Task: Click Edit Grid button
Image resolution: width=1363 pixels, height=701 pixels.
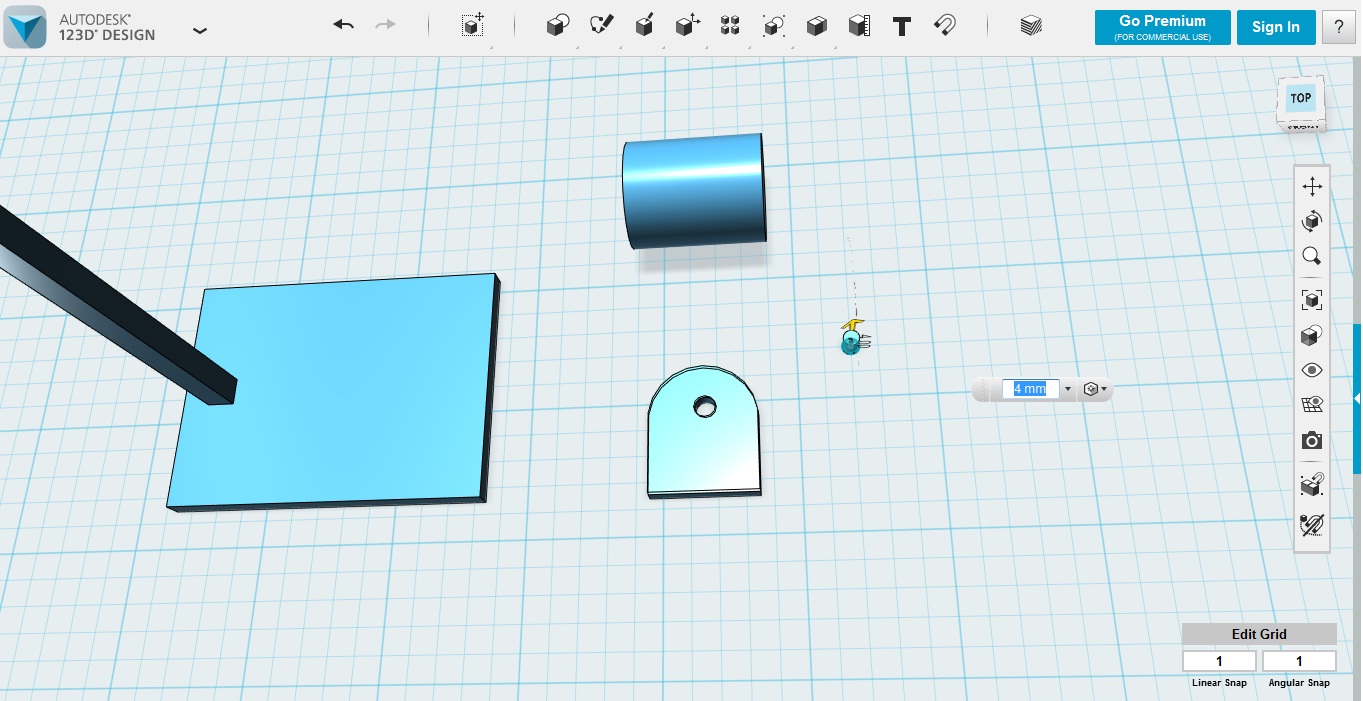Action: [x=1259, y=634]
